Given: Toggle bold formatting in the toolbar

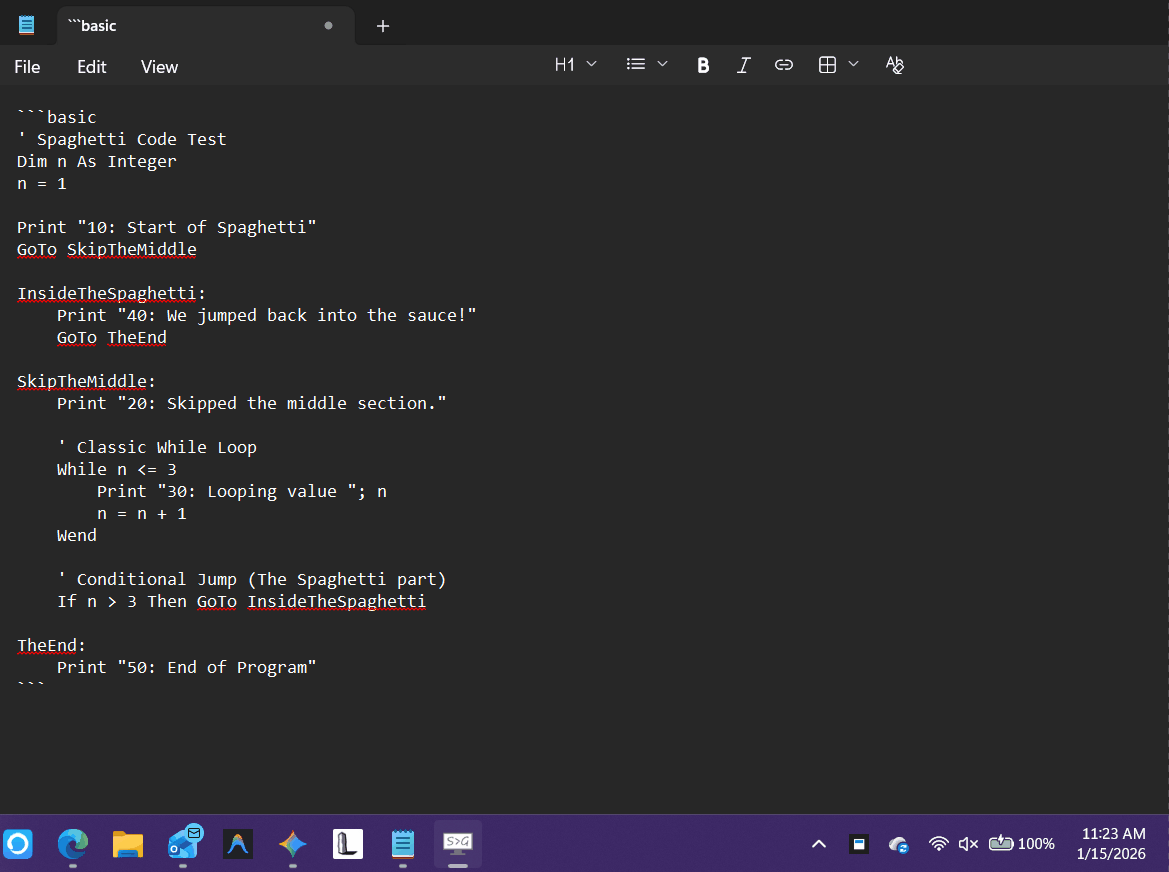Looking at the screenshot, I should (x=703, y=65).
